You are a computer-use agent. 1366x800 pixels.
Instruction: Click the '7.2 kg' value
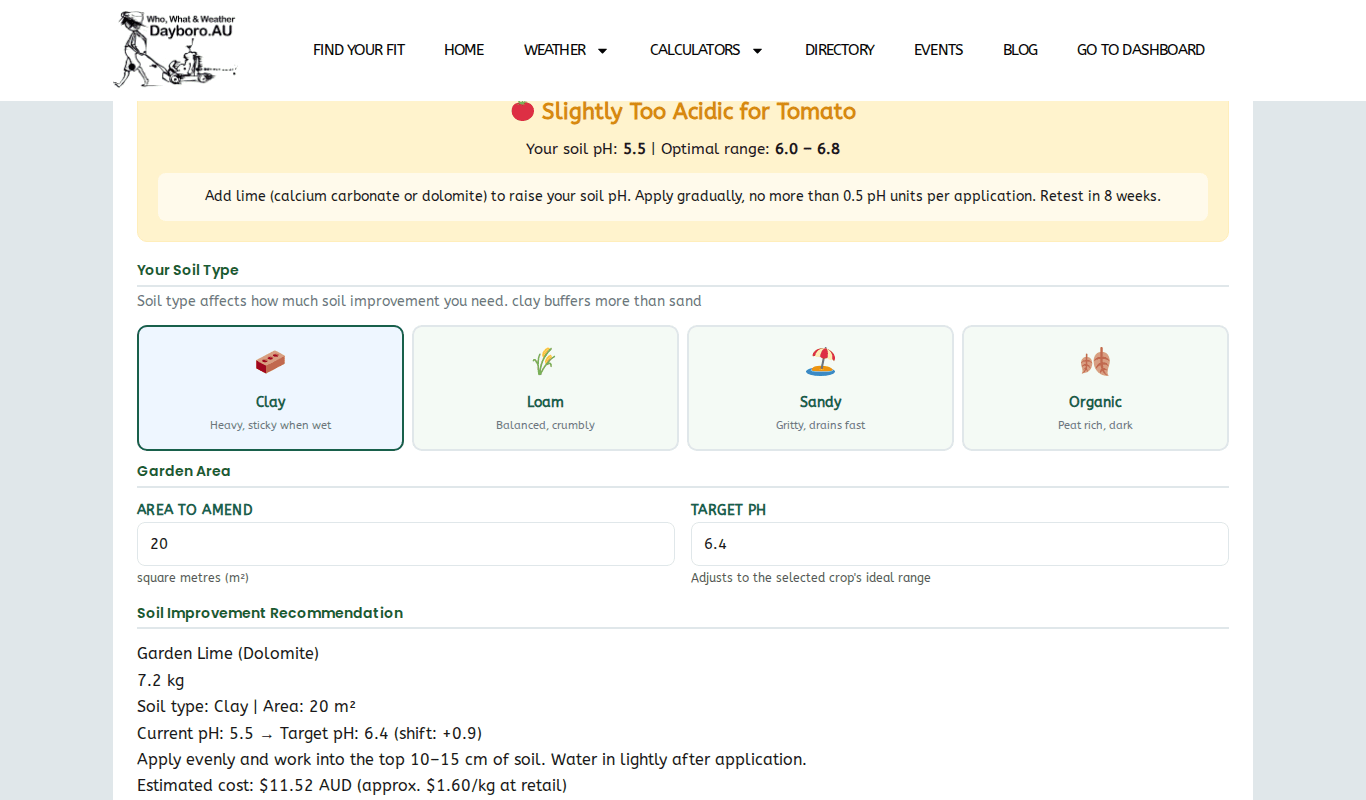[x=161, y=680]
